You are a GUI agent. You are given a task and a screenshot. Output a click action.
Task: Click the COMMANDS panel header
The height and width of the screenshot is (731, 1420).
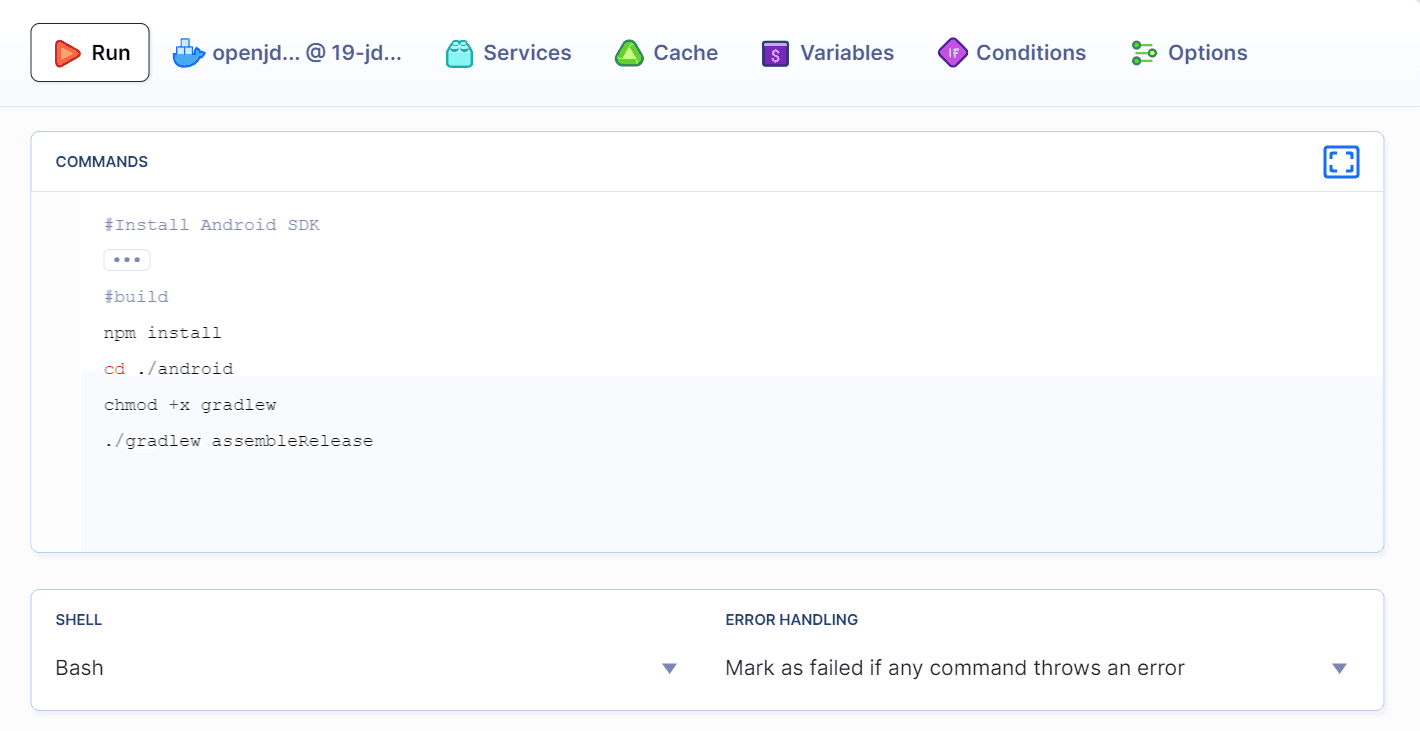(101, 161)
